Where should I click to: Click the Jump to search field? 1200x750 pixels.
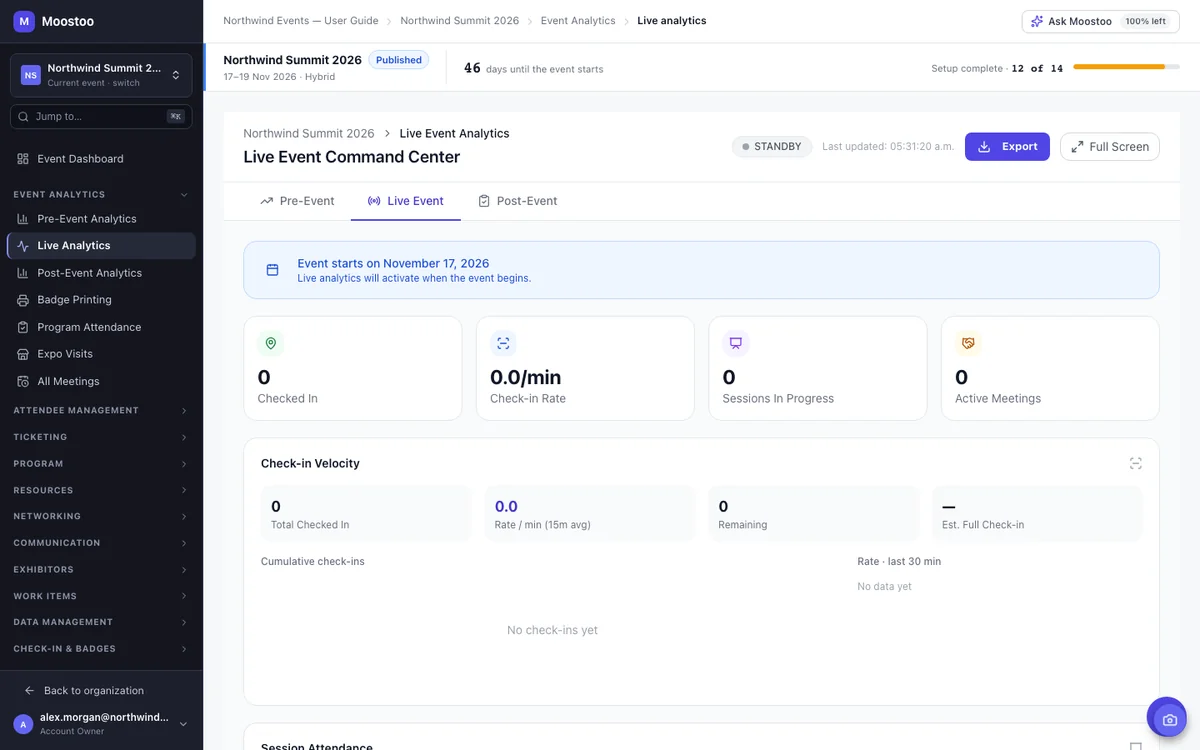point(101,117)
